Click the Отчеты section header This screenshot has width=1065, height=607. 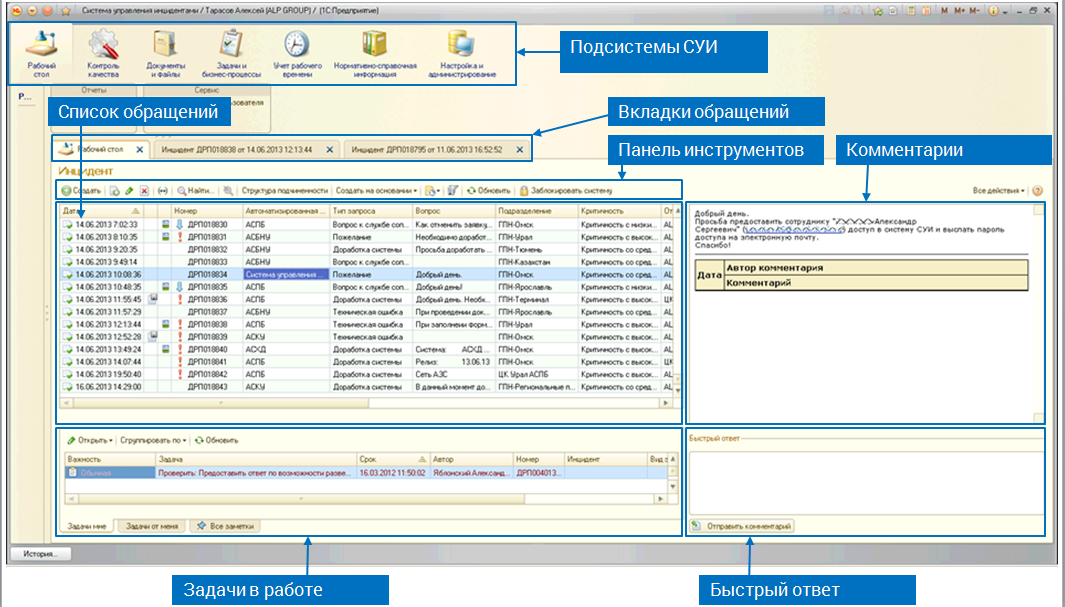coord(94,90)
